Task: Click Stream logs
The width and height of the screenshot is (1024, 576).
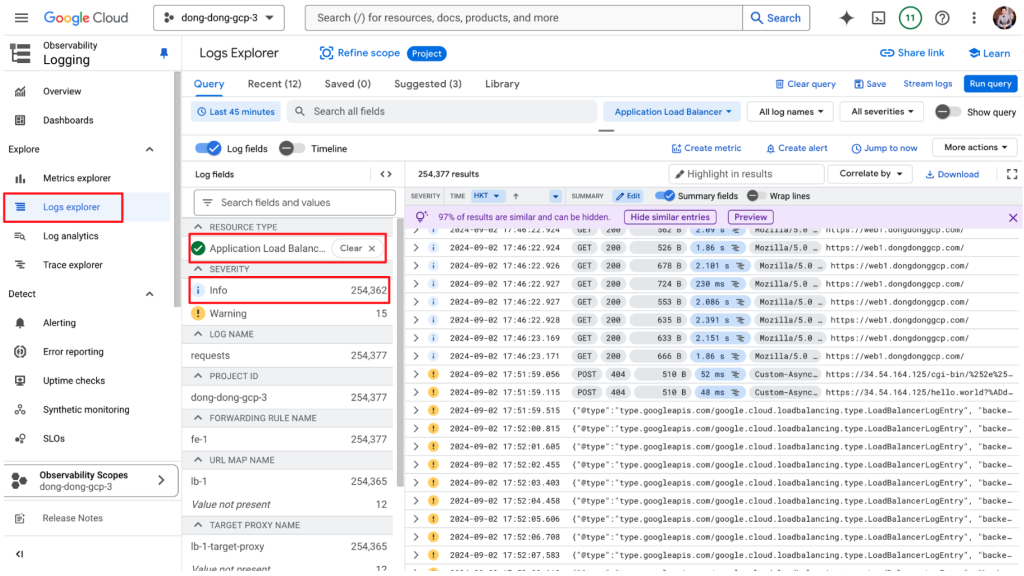Action: click(927, 84)
